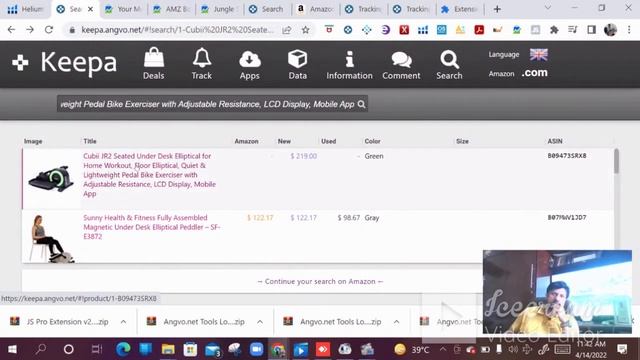
Task: Open the Data cube menu
Action: 298,64
